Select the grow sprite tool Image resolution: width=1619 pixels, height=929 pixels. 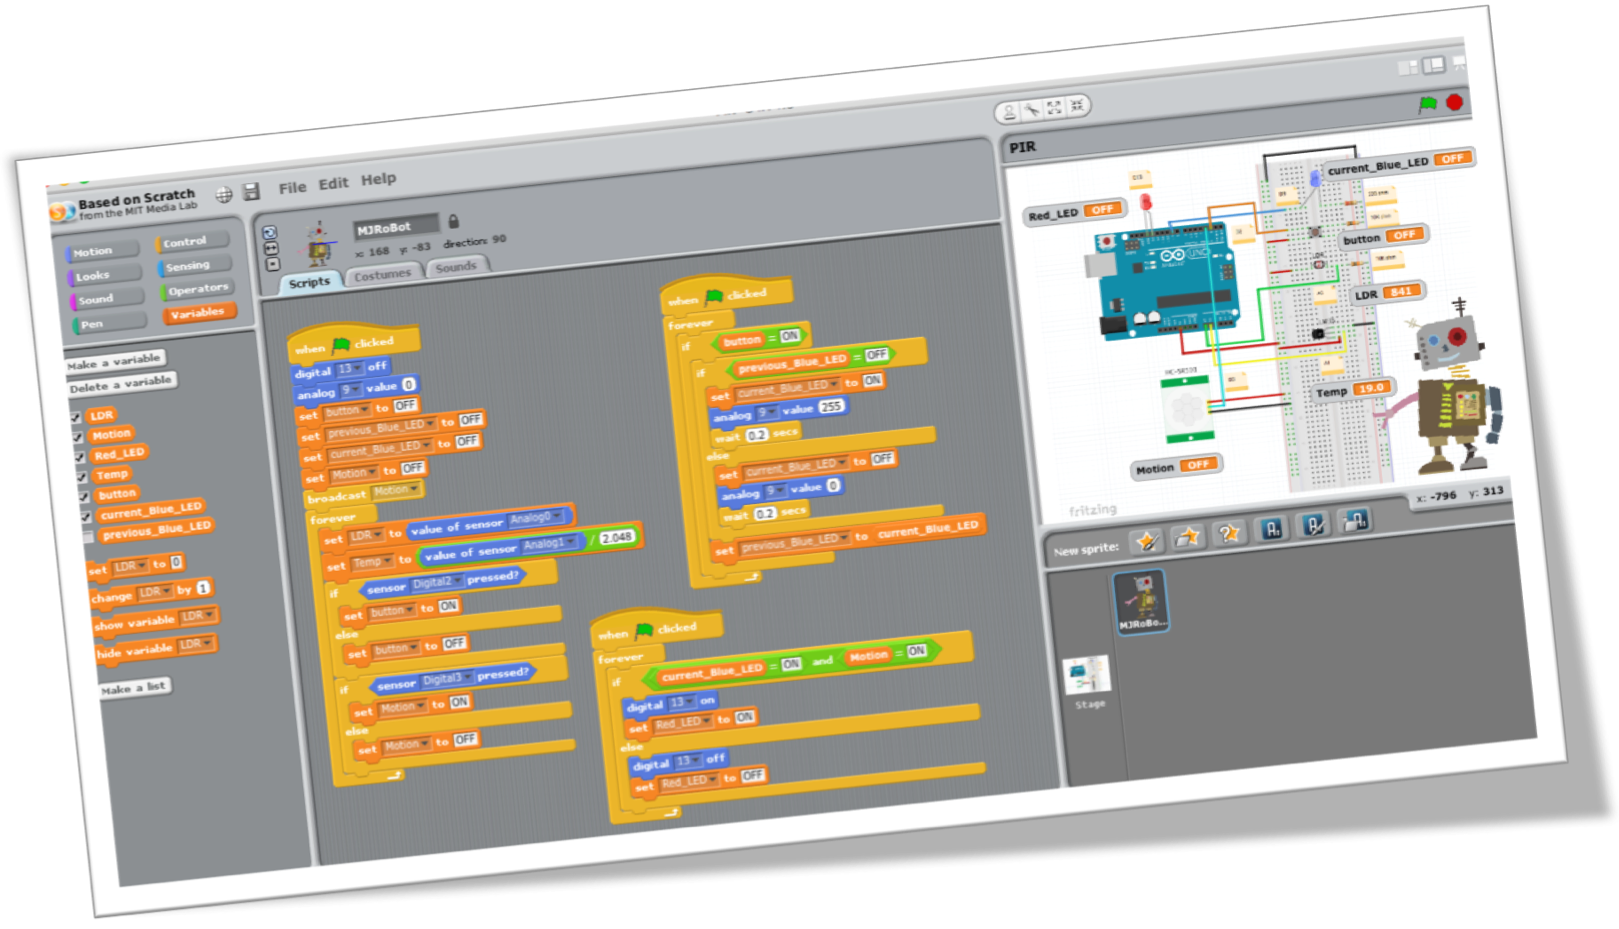pyautogui.click(x=1054, y=107)
